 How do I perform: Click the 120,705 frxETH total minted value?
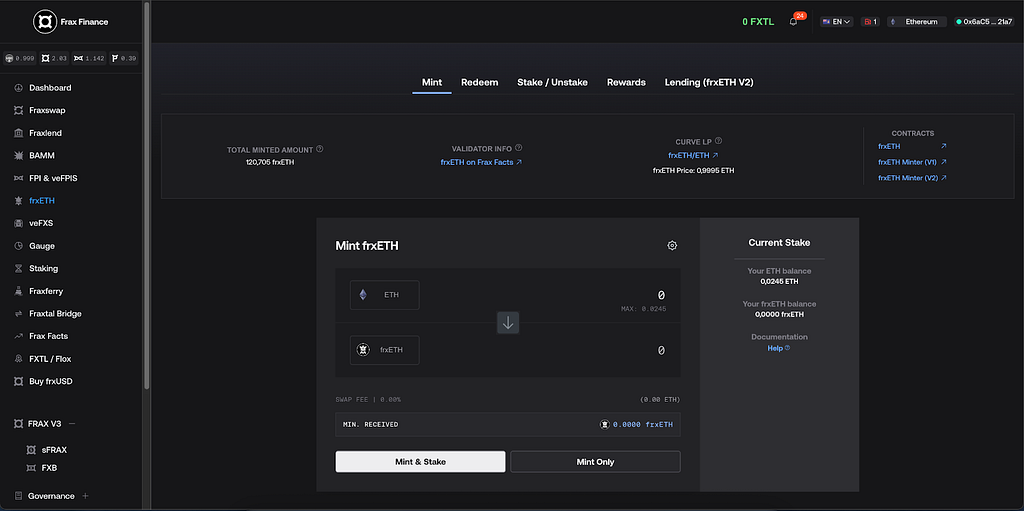tap(270, 162)
